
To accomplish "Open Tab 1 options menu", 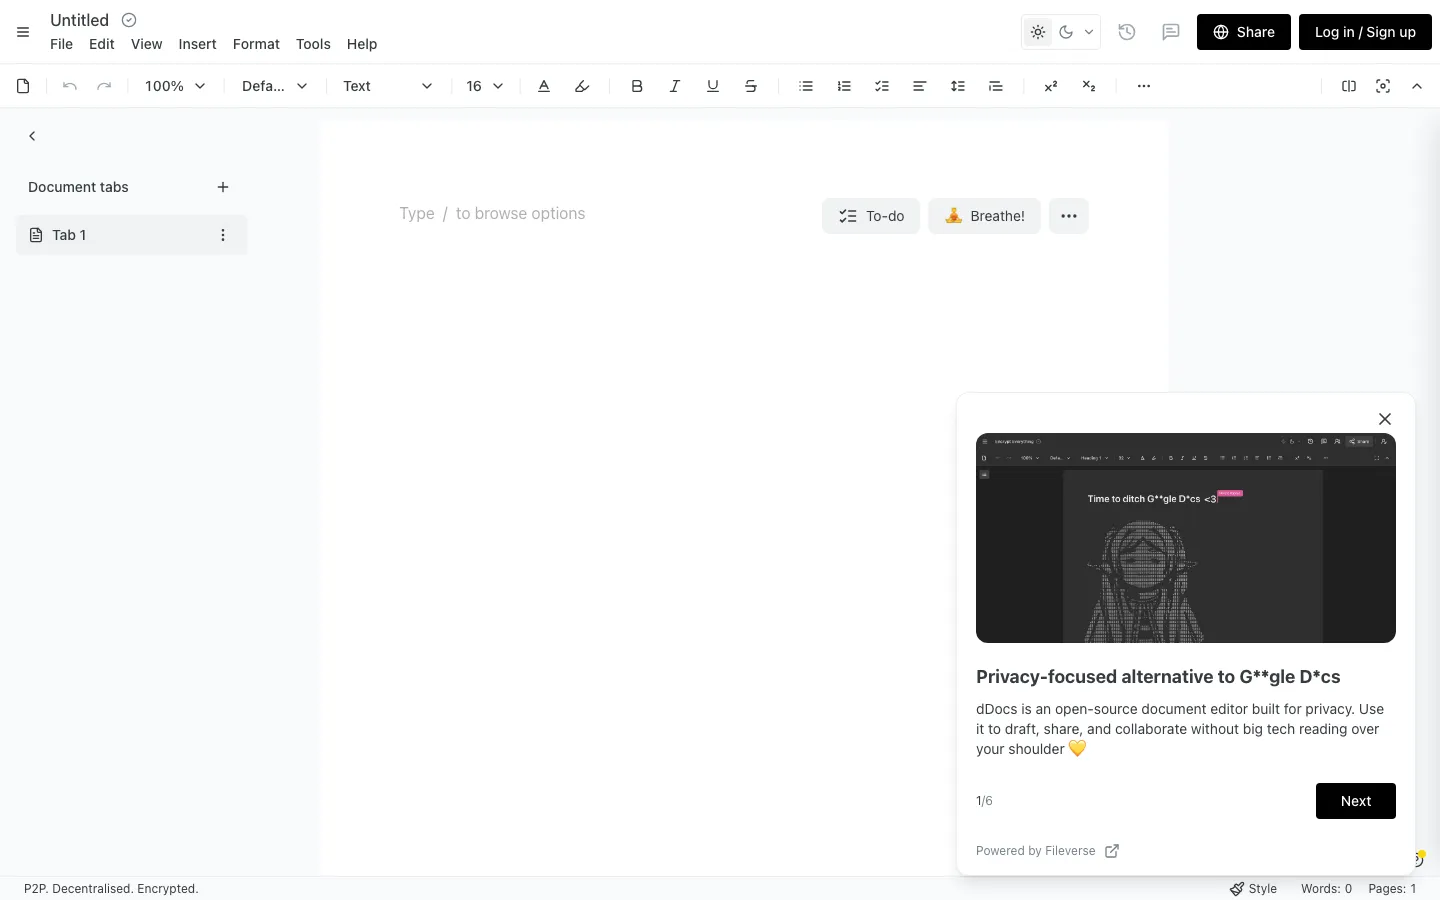I will click(x=223, y=235).
